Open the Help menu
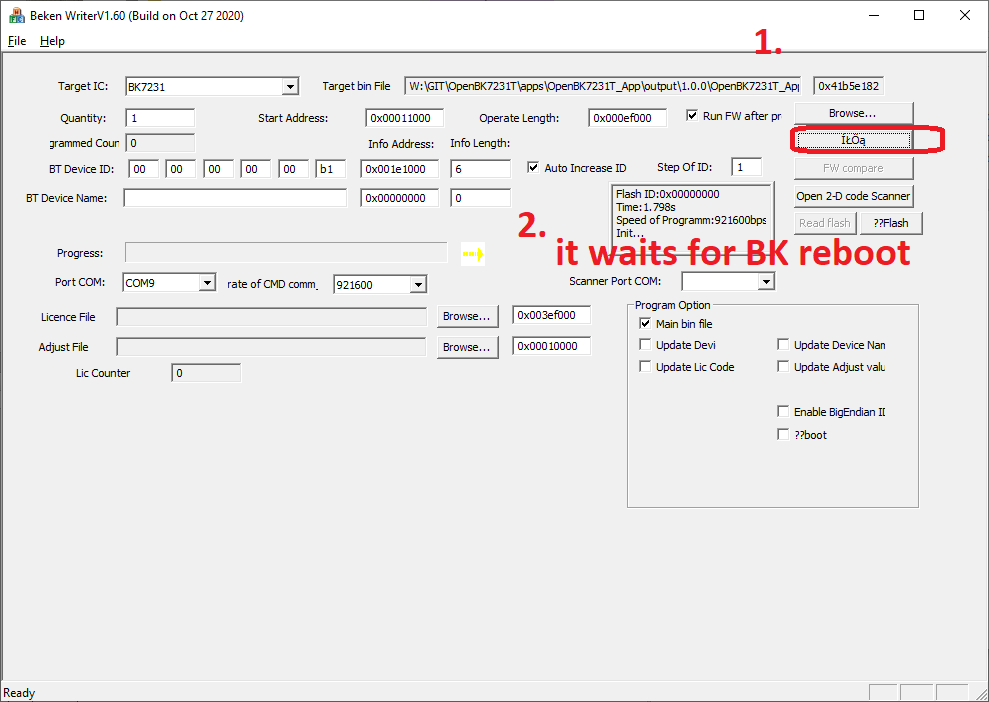Image resolution: width=989 pixels, height=702 pixels. click(x=52, y=41)
